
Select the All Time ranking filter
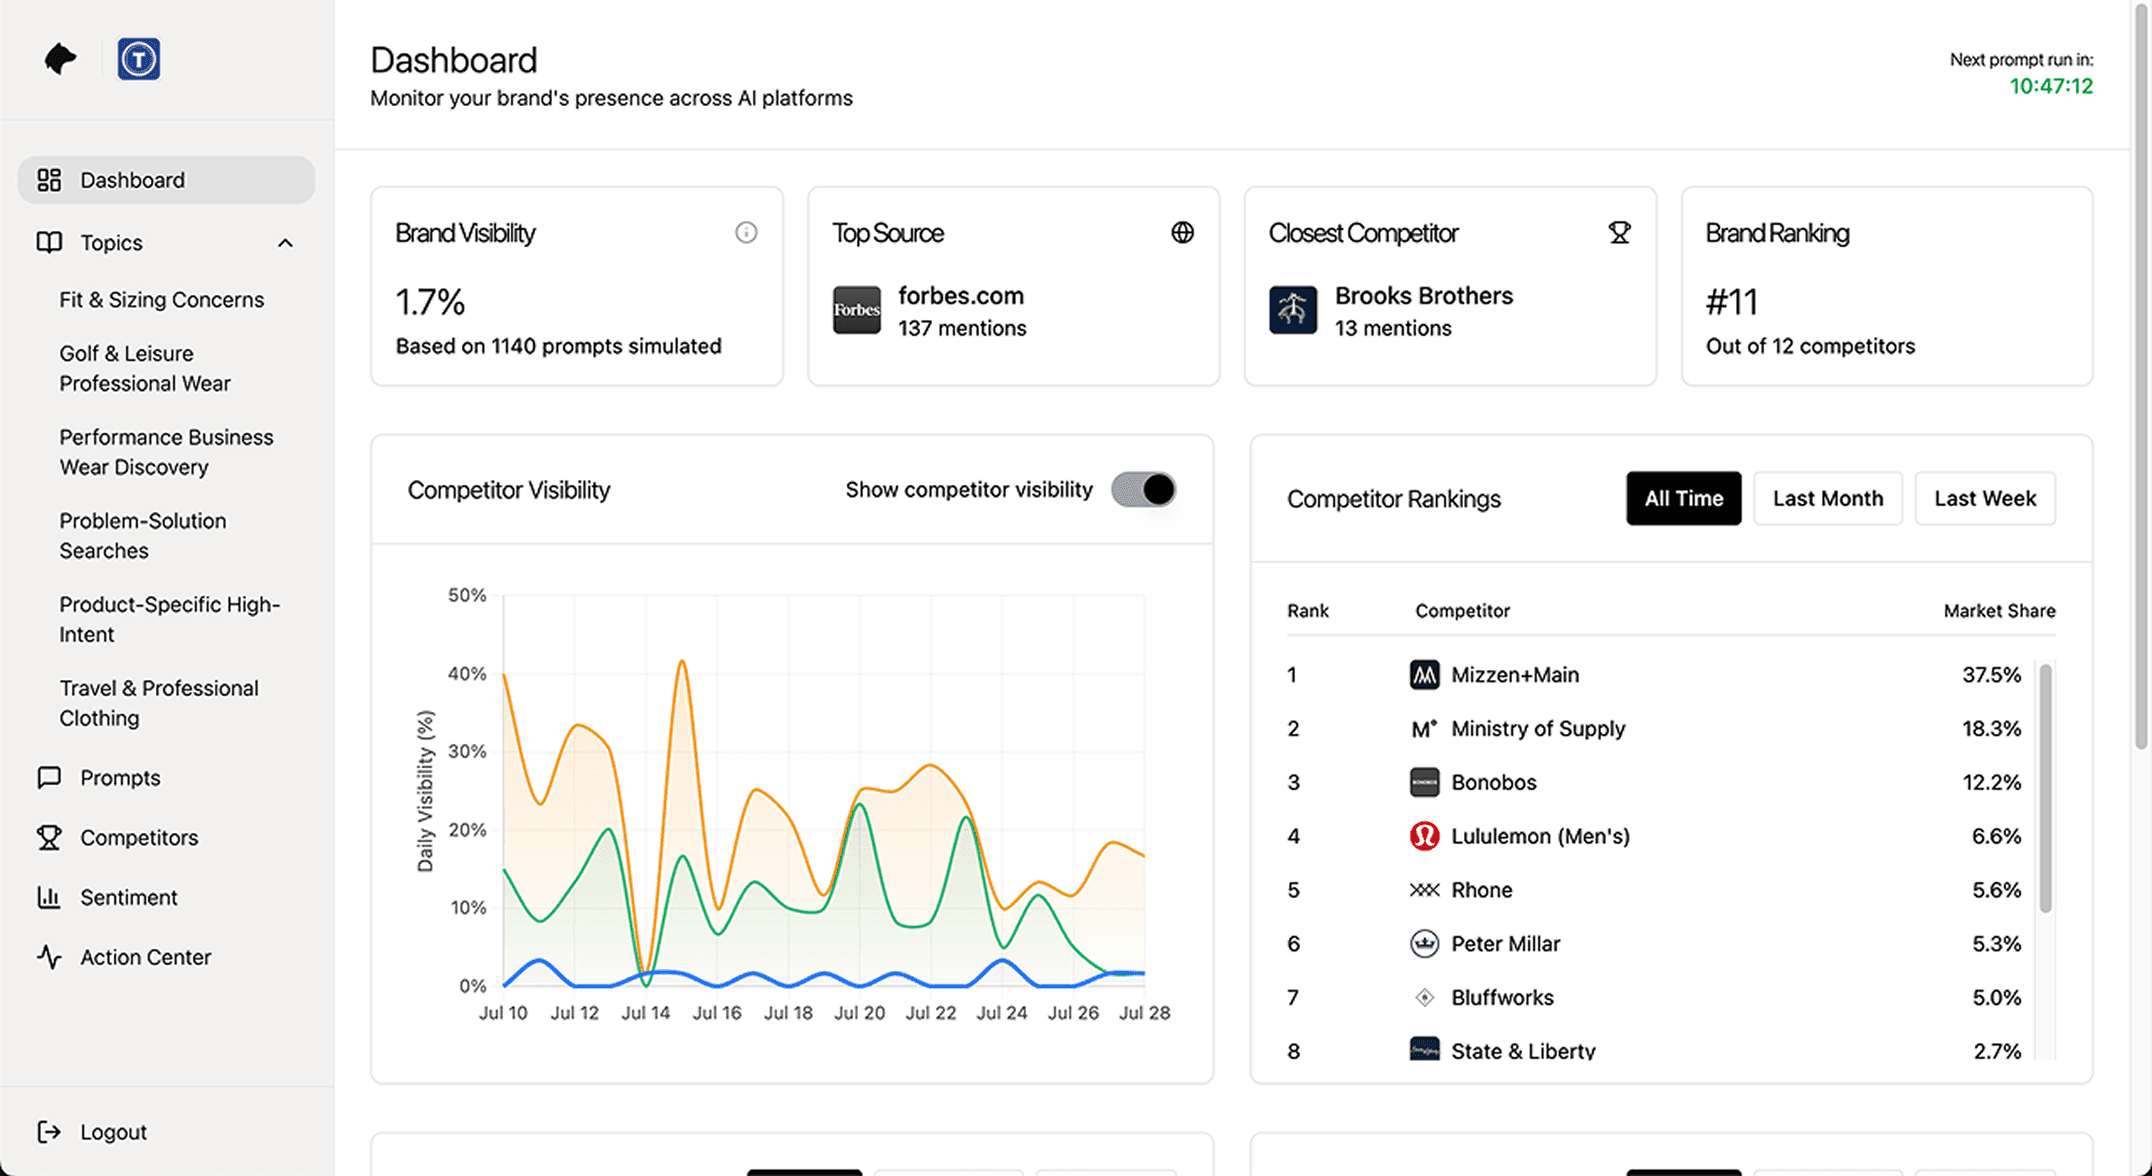1683,498
